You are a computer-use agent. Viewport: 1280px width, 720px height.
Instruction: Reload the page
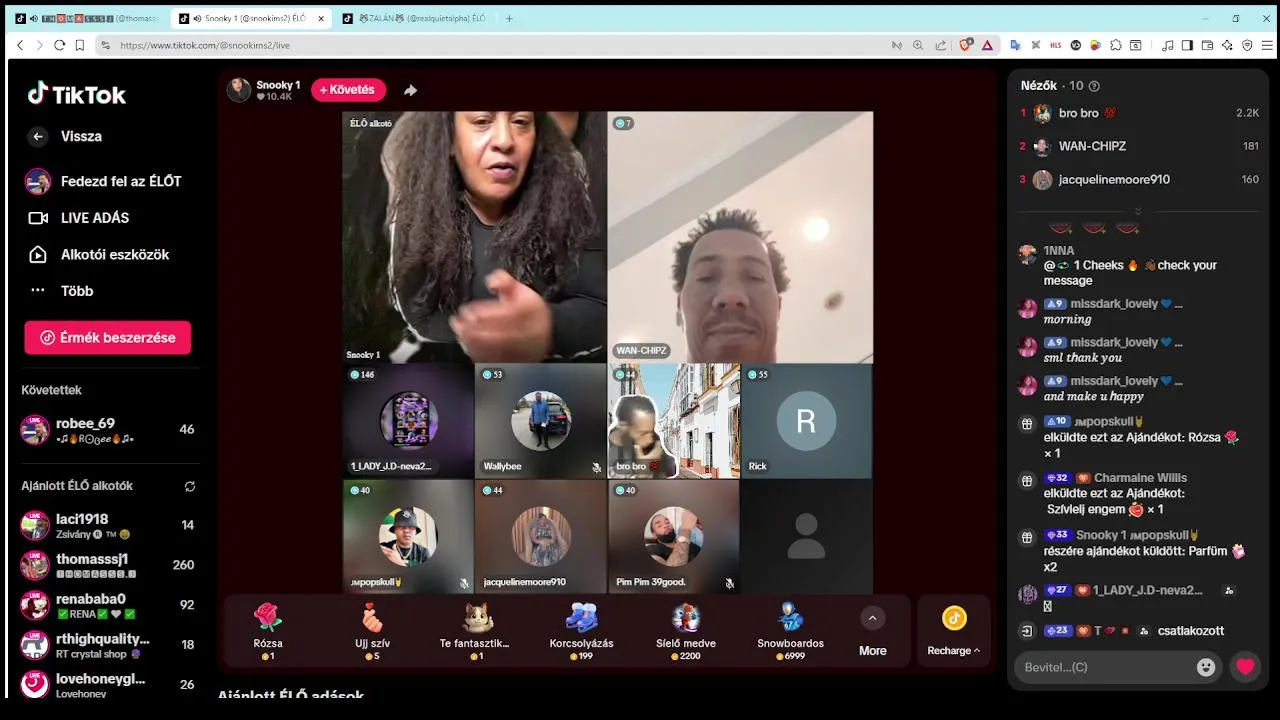pyautogui.click(x=60, y=45)
